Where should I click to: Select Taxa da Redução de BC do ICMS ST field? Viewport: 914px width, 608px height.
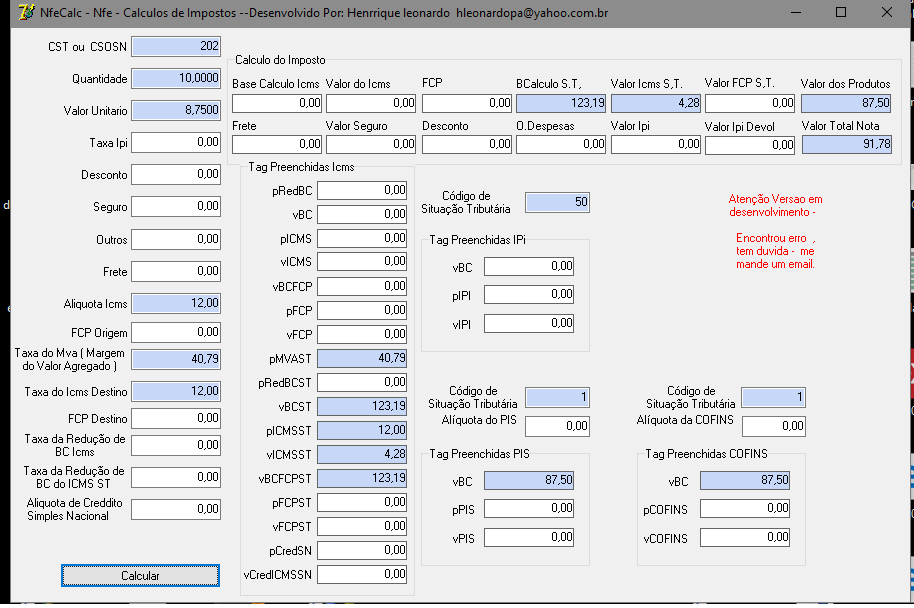176,478
